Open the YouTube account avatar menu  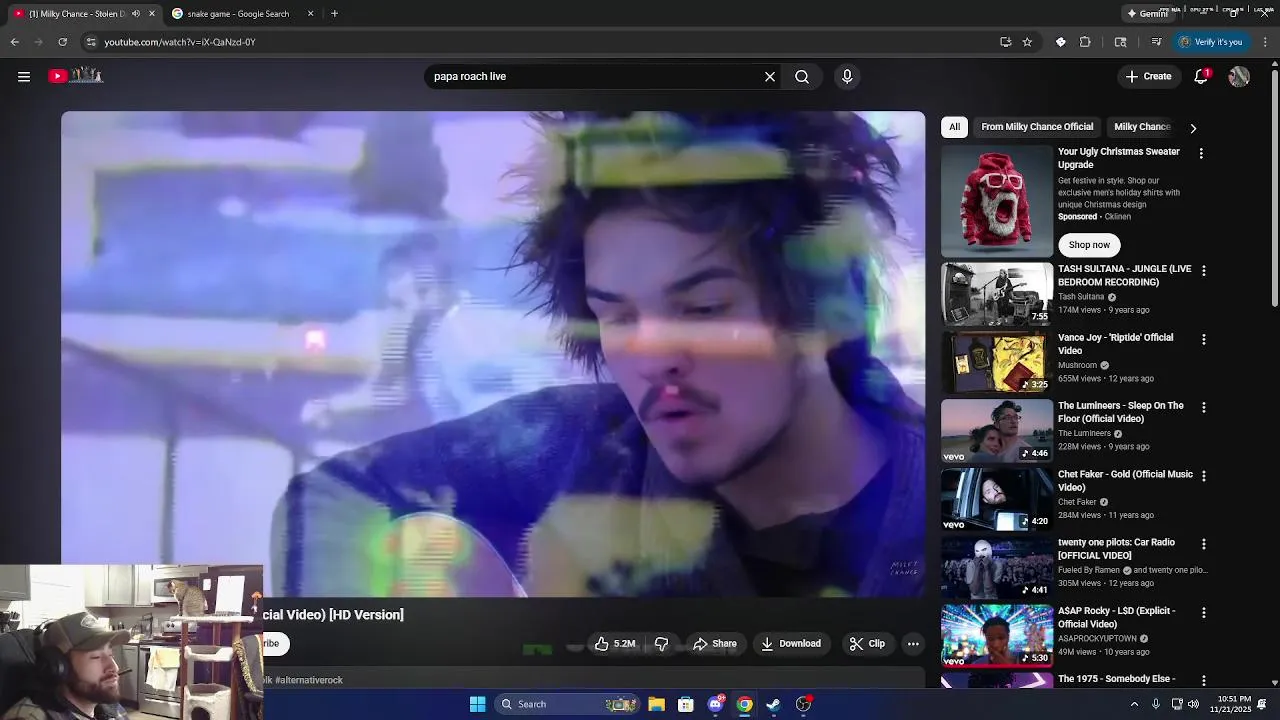[1239, 76]
